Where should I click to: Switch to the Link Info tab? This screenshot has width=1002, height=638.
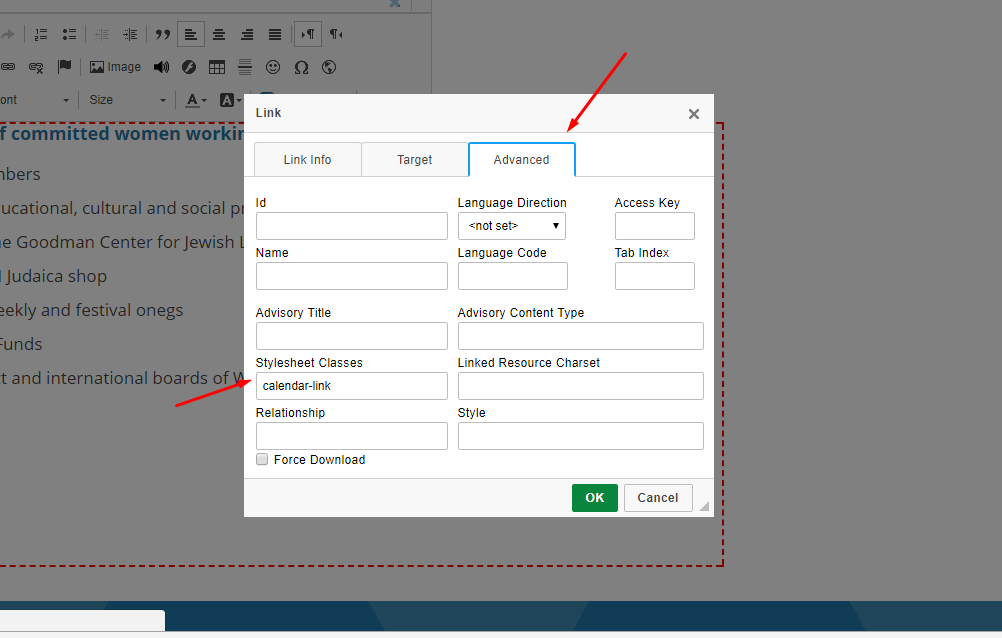click(307, 160)
